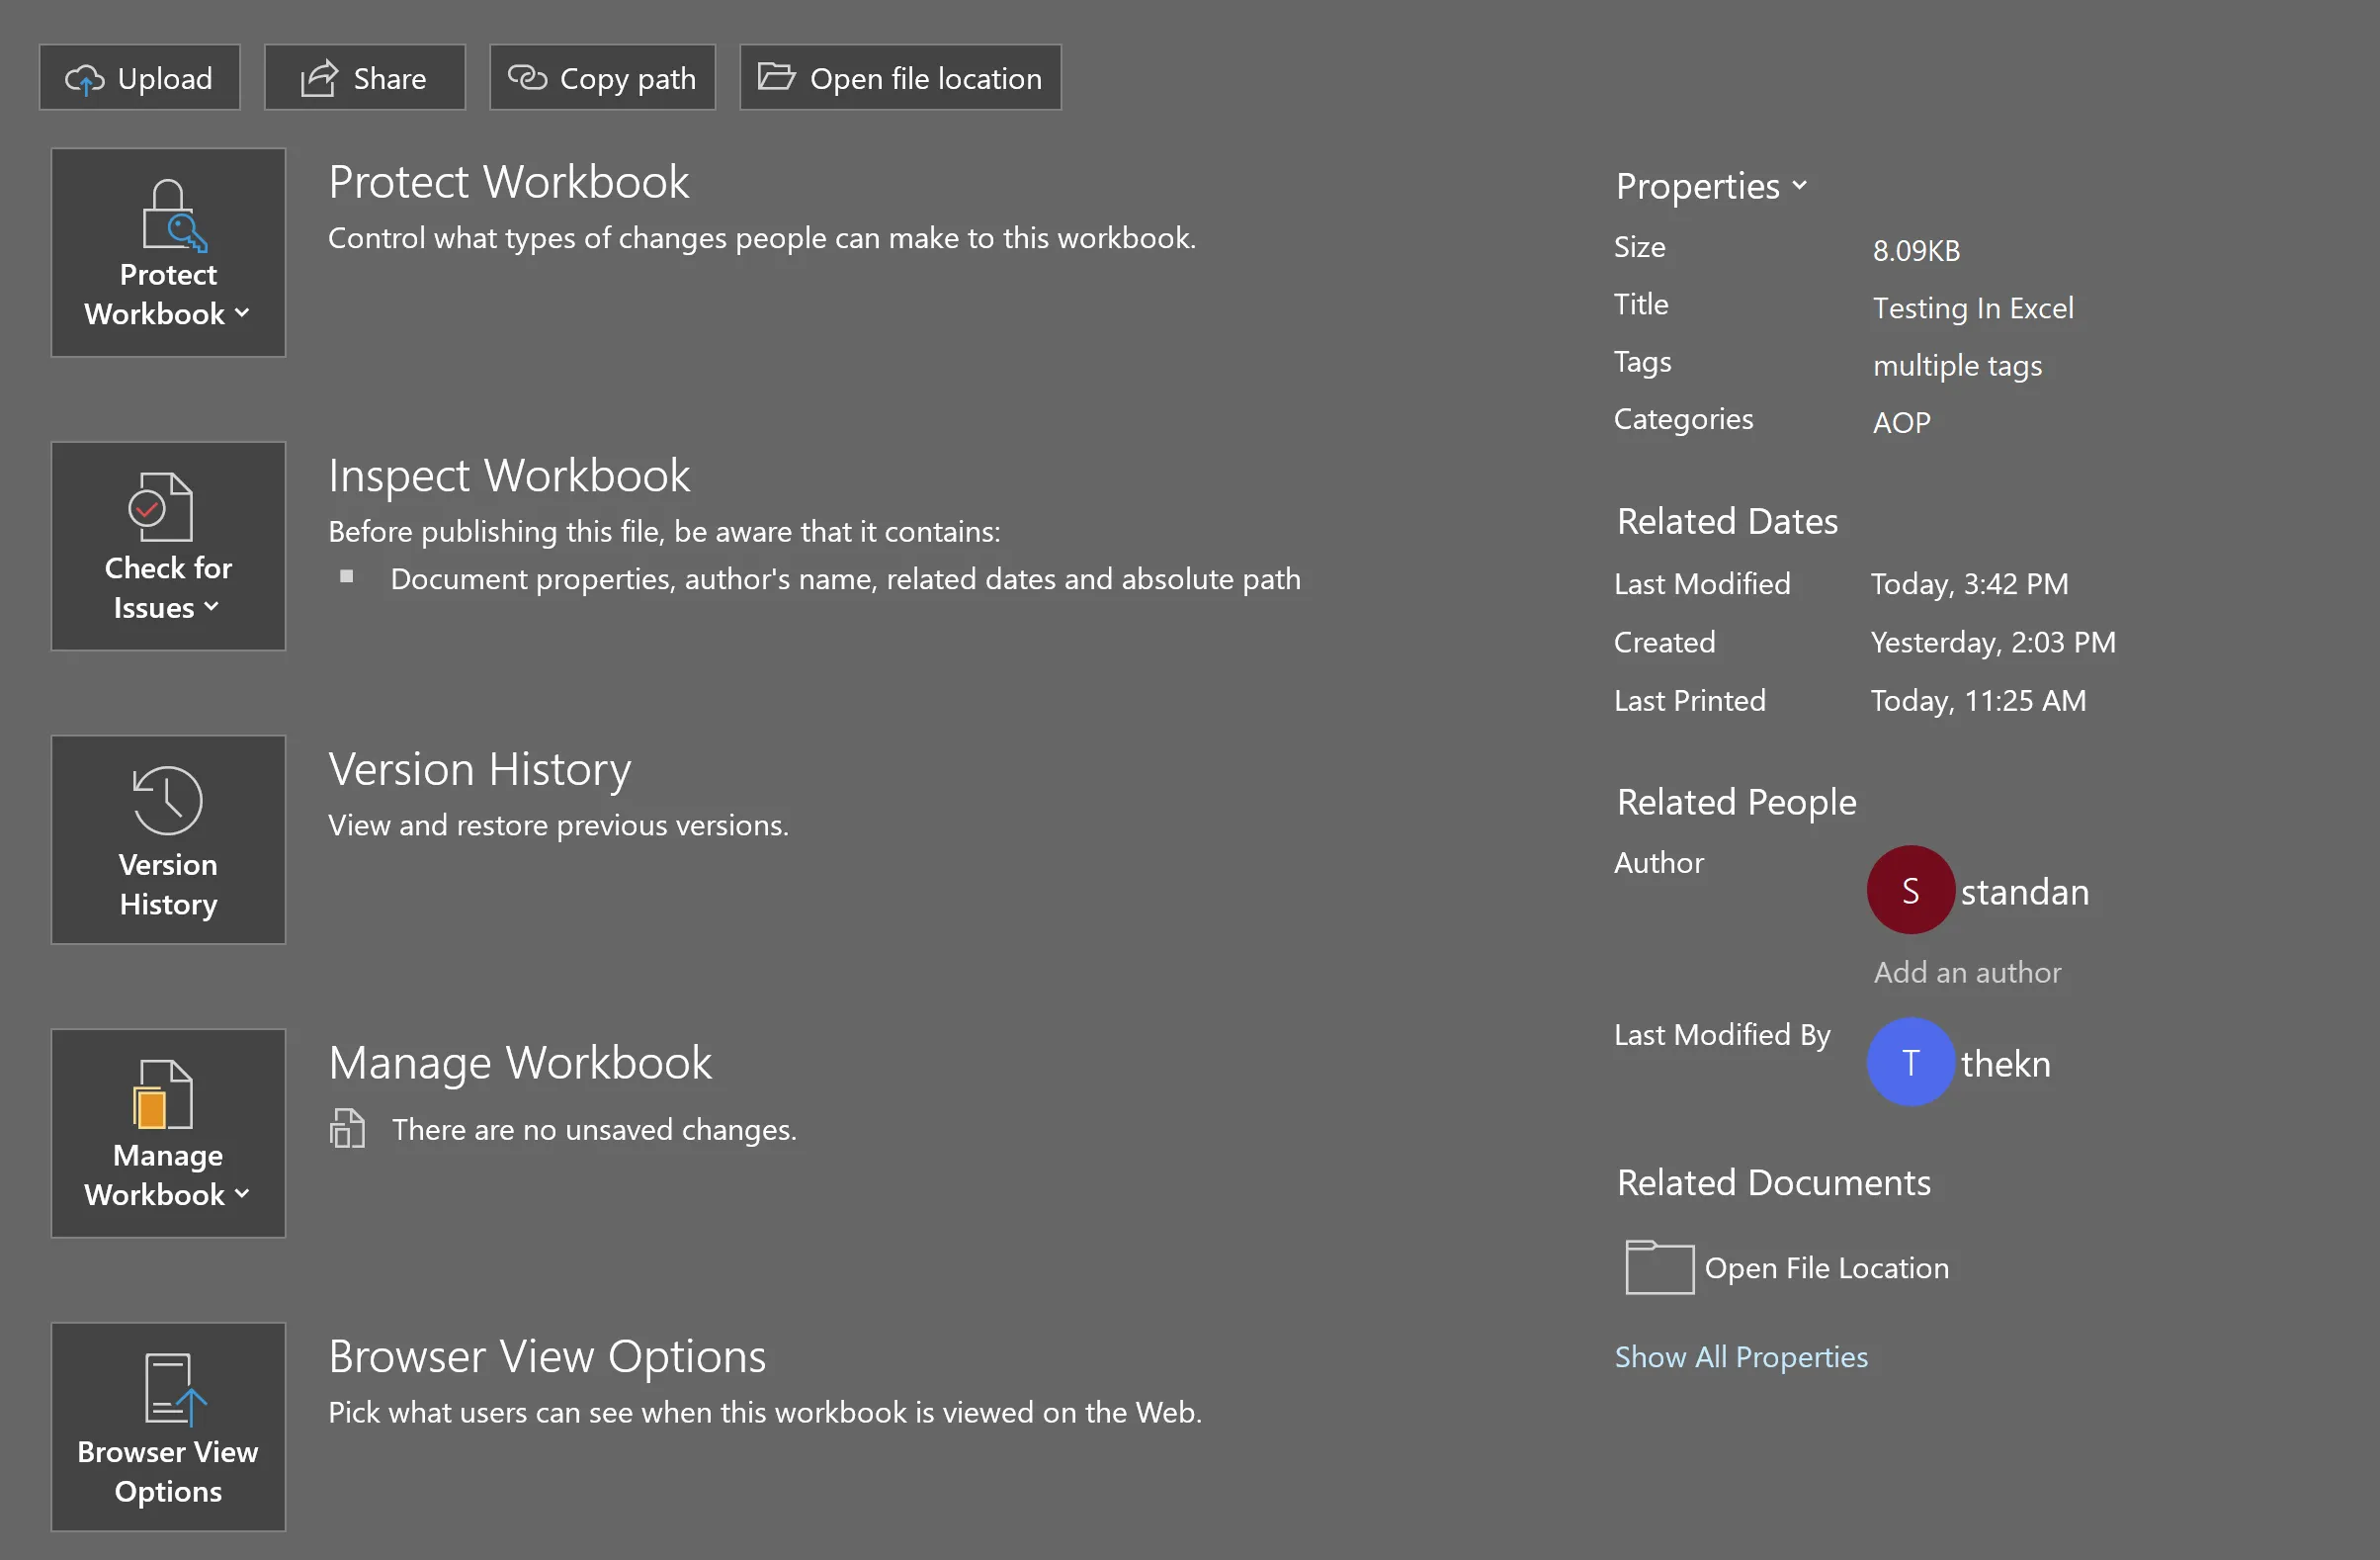Select the Tags field value
This screenshot has width=2380, height=1560.
click(x=1956, y=364)
